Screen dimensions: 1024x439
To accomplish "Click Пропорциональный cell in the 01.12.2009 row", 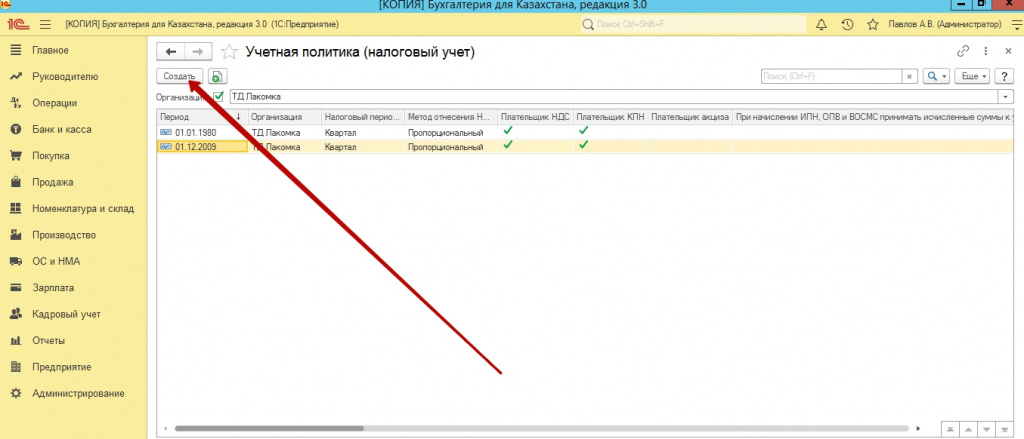I will (451, 146).
